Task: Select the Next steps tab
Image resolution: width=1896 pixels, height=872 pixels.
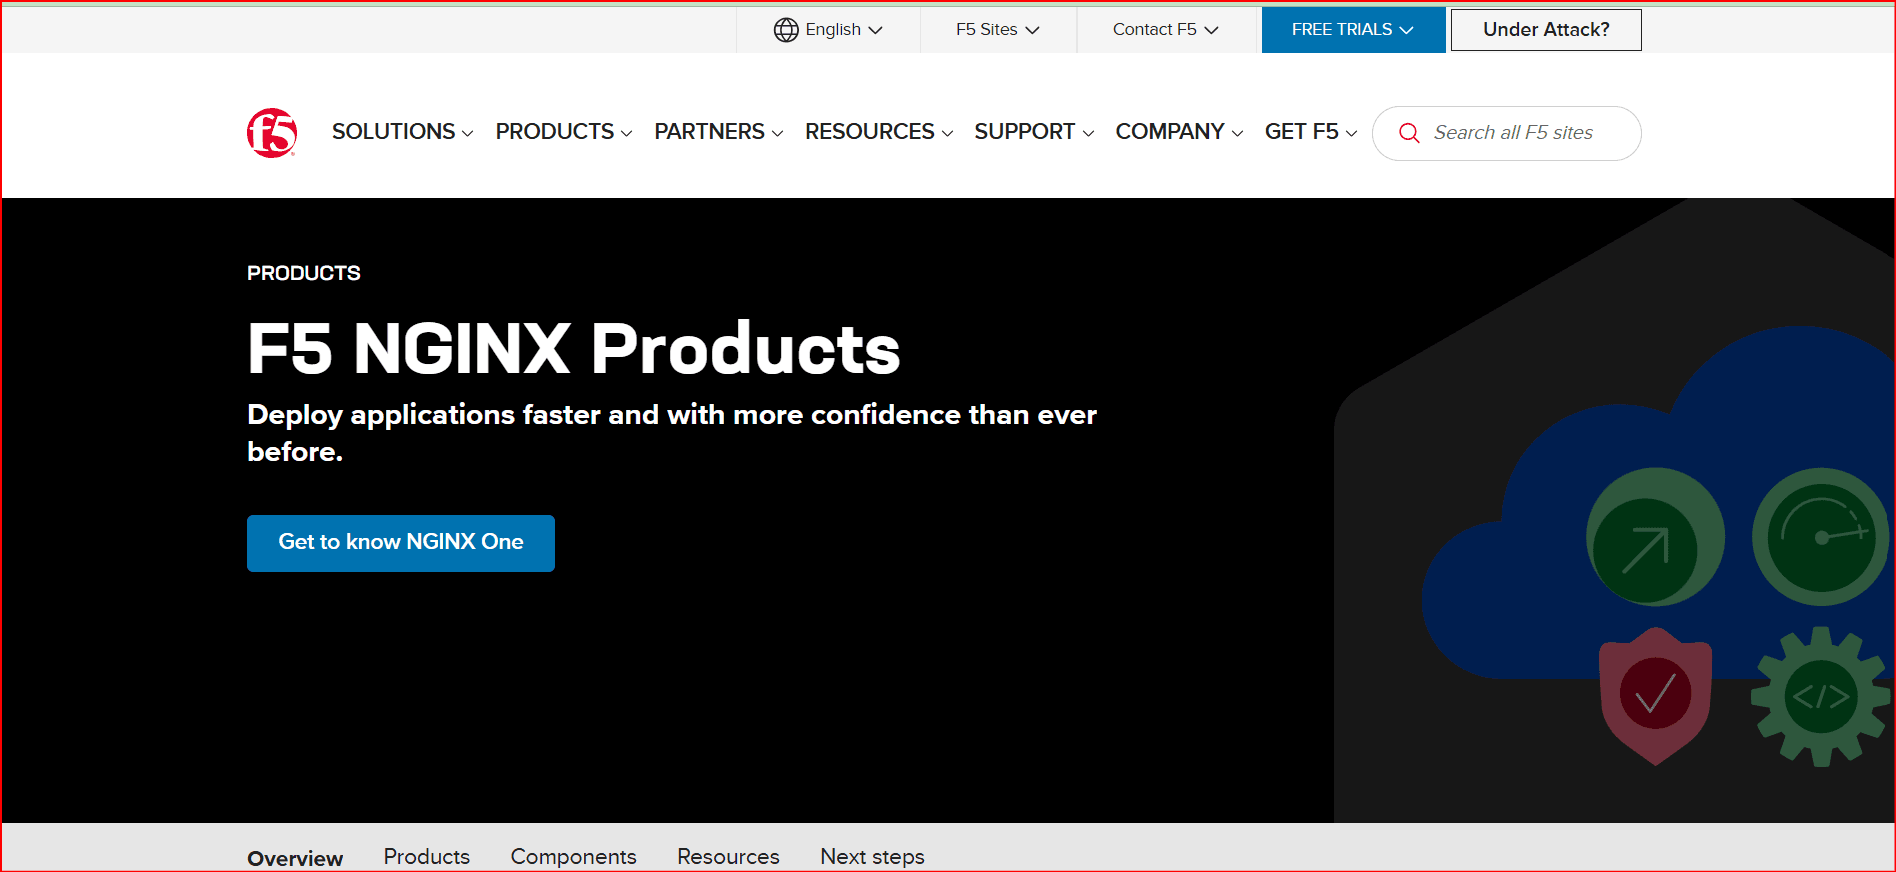Action: [872, 856]
